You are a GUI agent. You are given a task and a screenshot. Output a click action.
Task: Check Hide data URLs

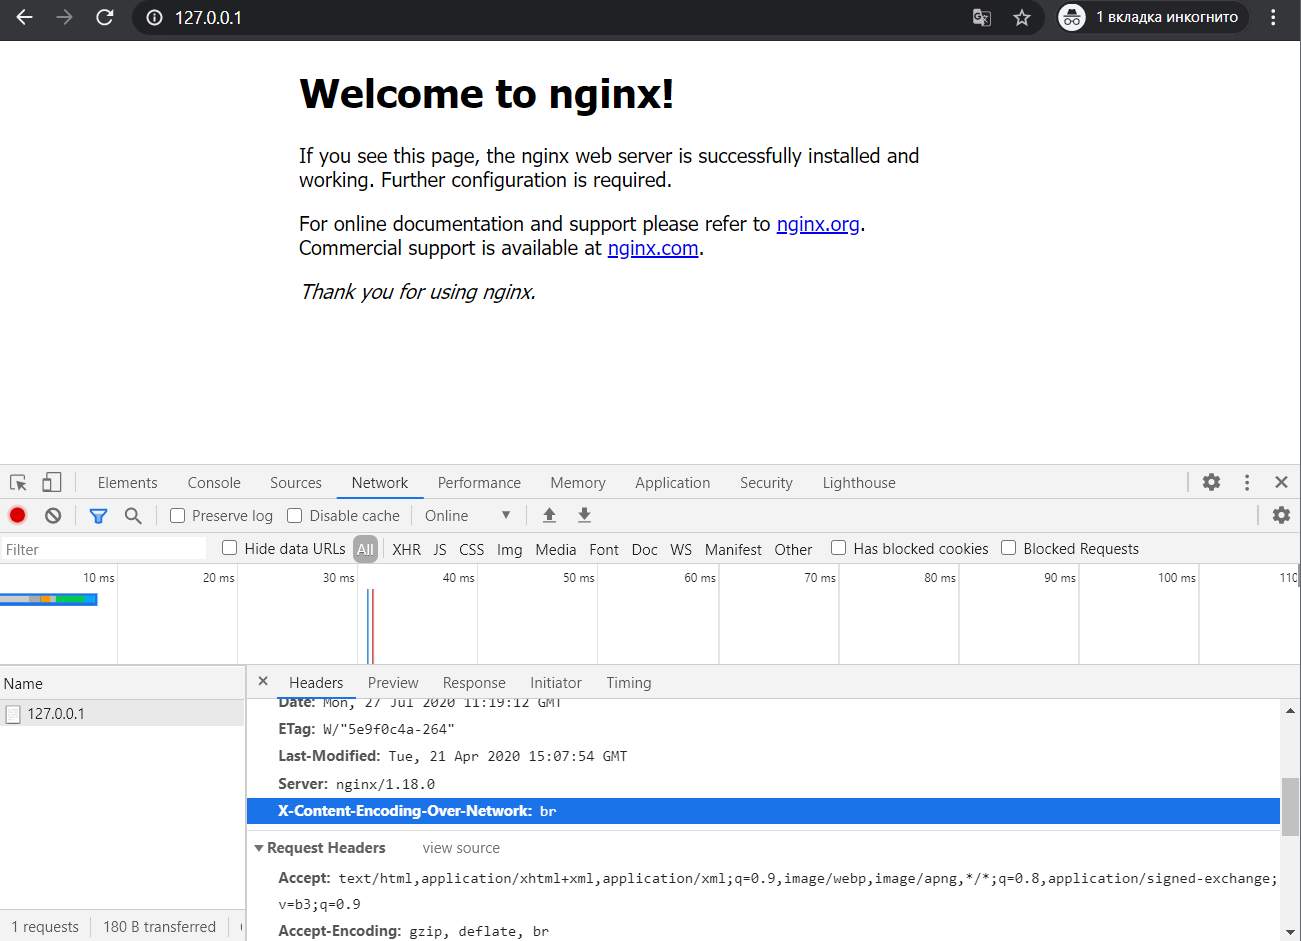pos(230,547)
